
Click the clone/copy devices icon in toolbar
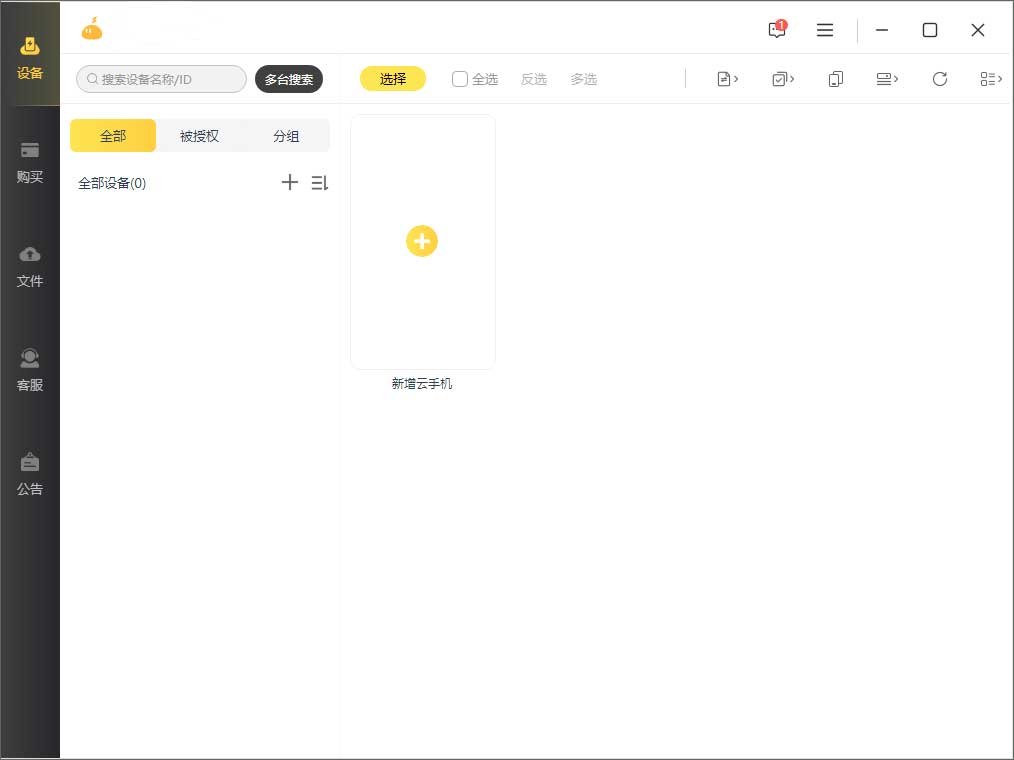tap(836, 78)
